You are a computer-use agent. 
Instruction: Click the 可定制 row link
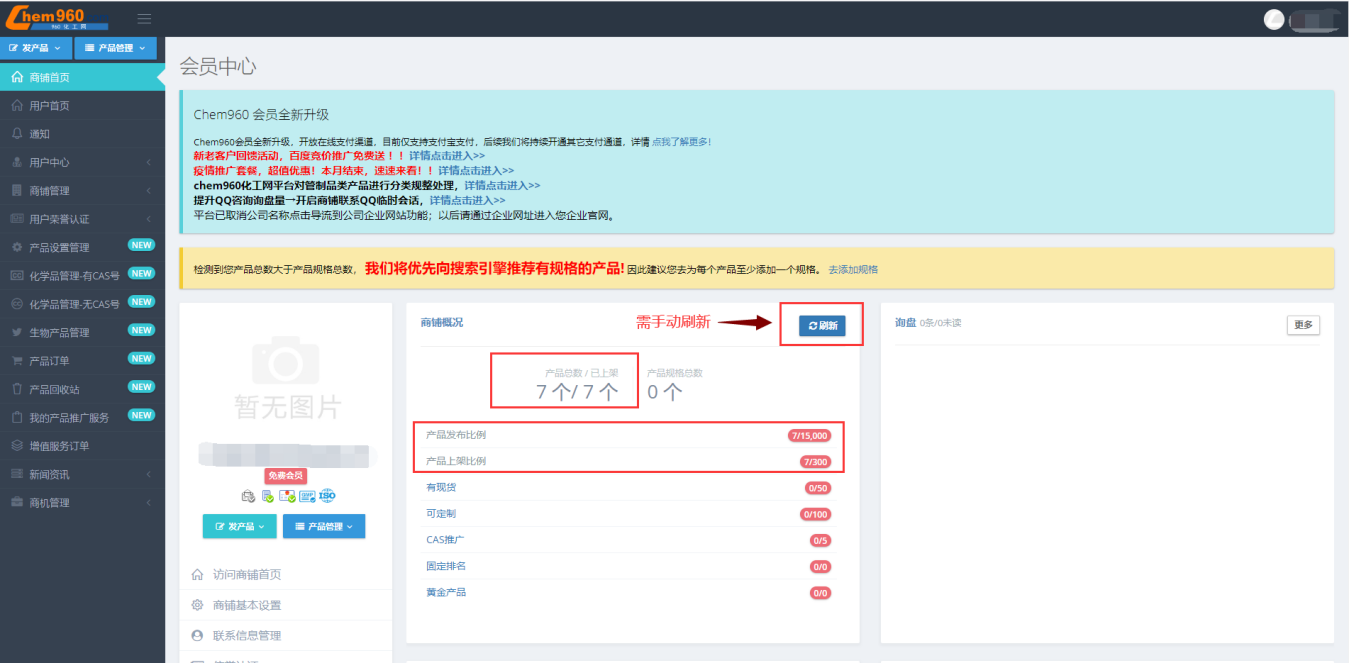coord(441,513)
